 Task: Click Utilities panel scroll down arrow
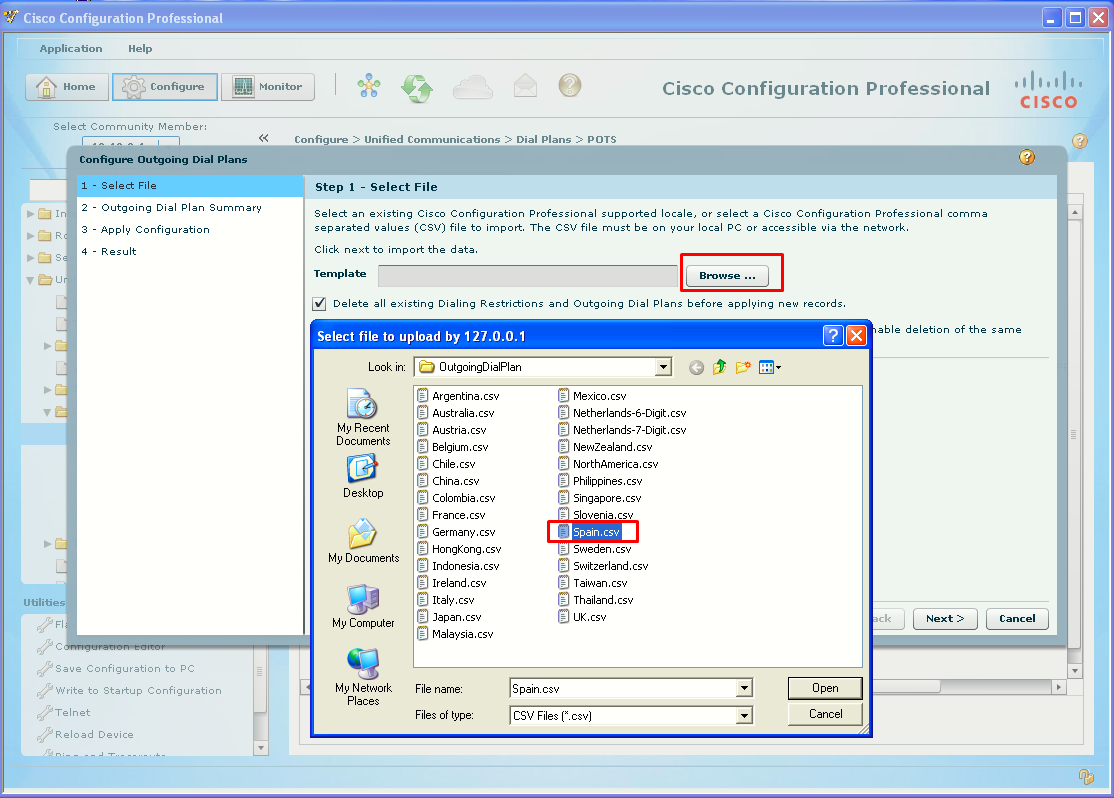(260, 748)
